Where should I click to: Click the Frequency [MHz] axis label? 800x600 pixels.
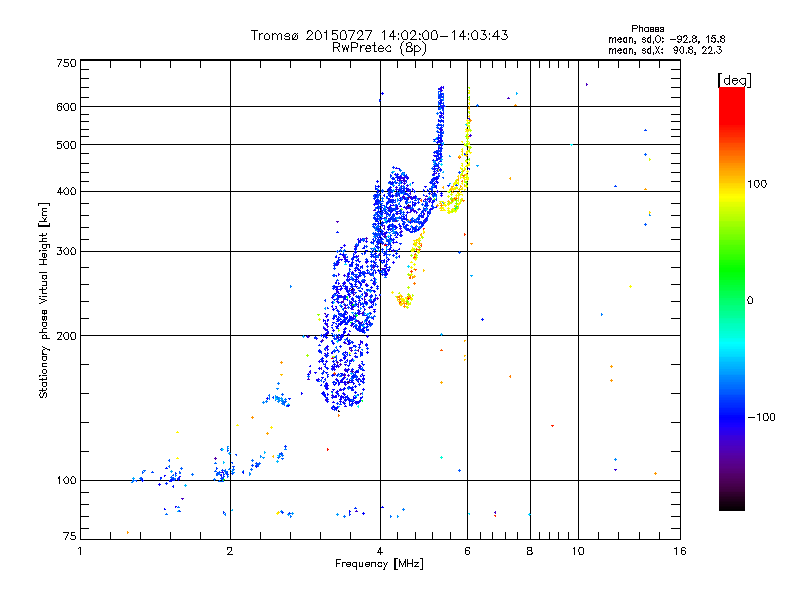pyautogui.click(x=379, y=564)
